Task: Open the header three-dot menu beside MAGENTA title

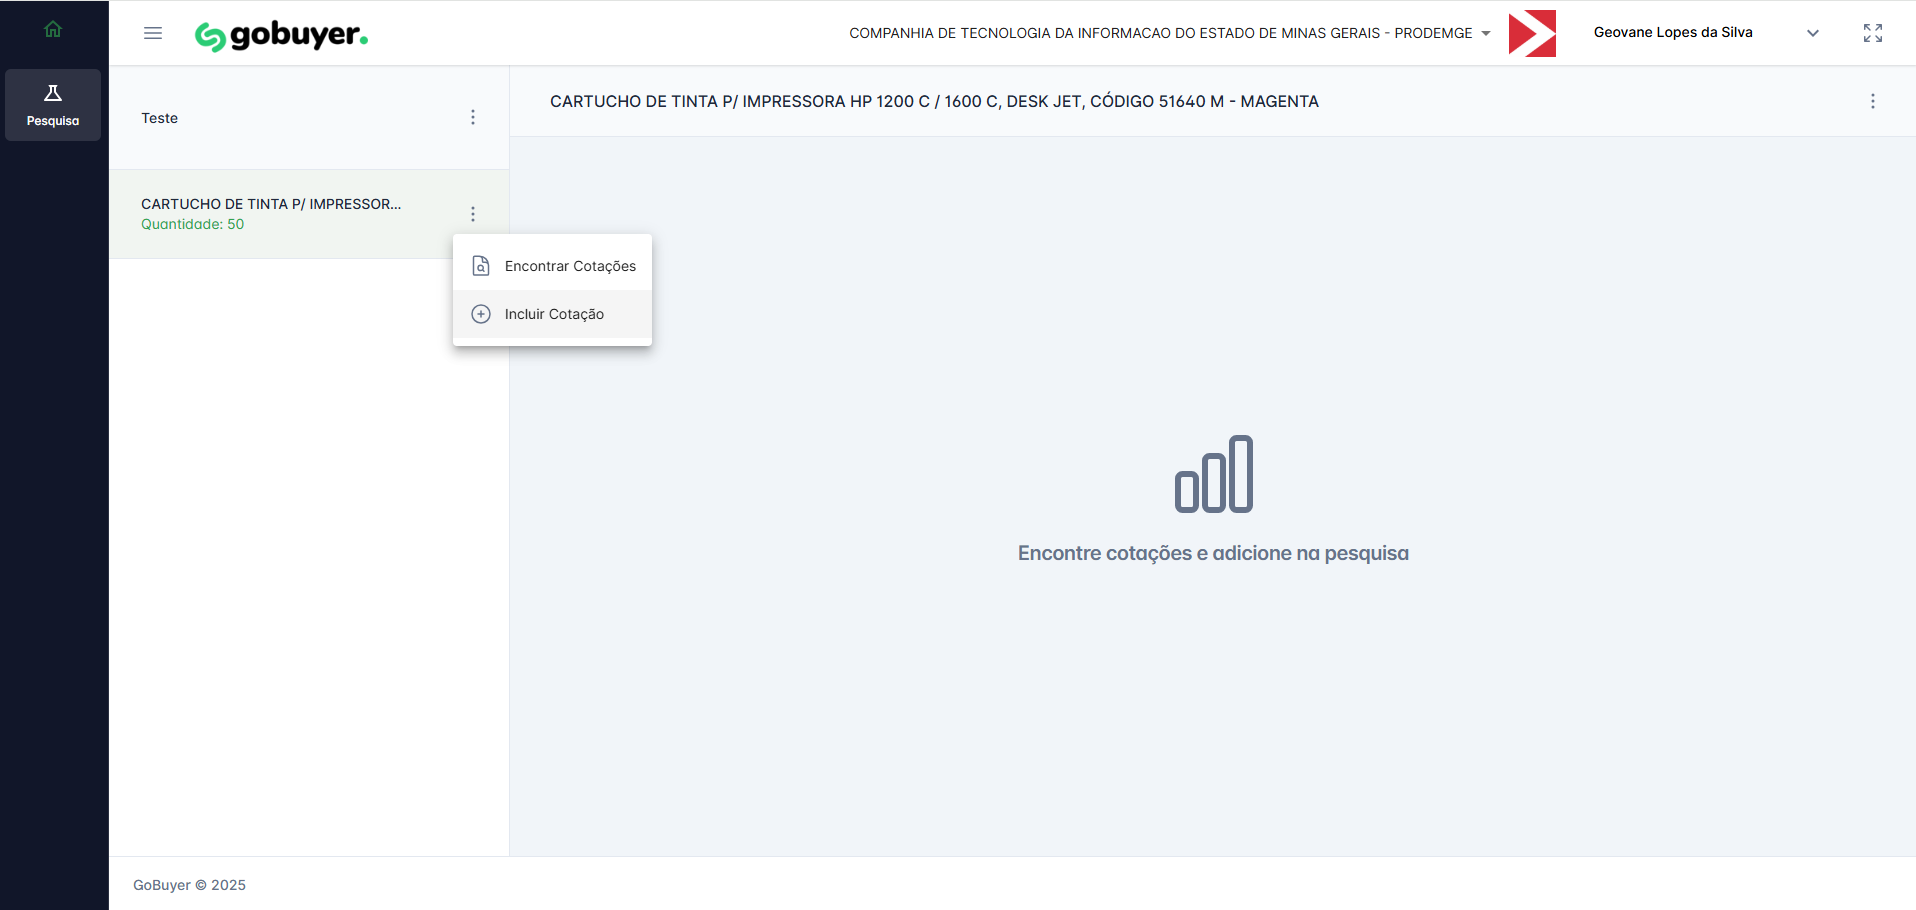Action: point(1872,101)
